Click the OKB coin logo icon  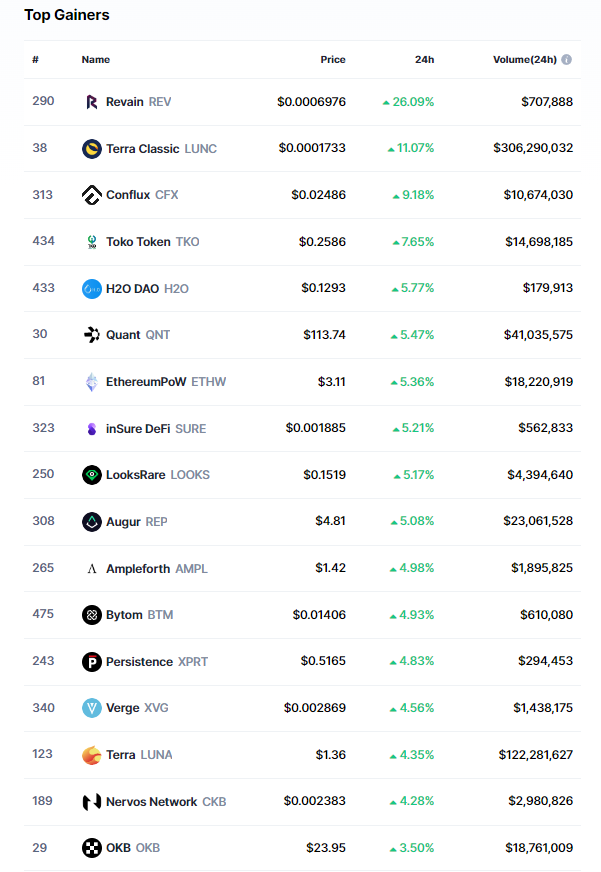(92, 848)
